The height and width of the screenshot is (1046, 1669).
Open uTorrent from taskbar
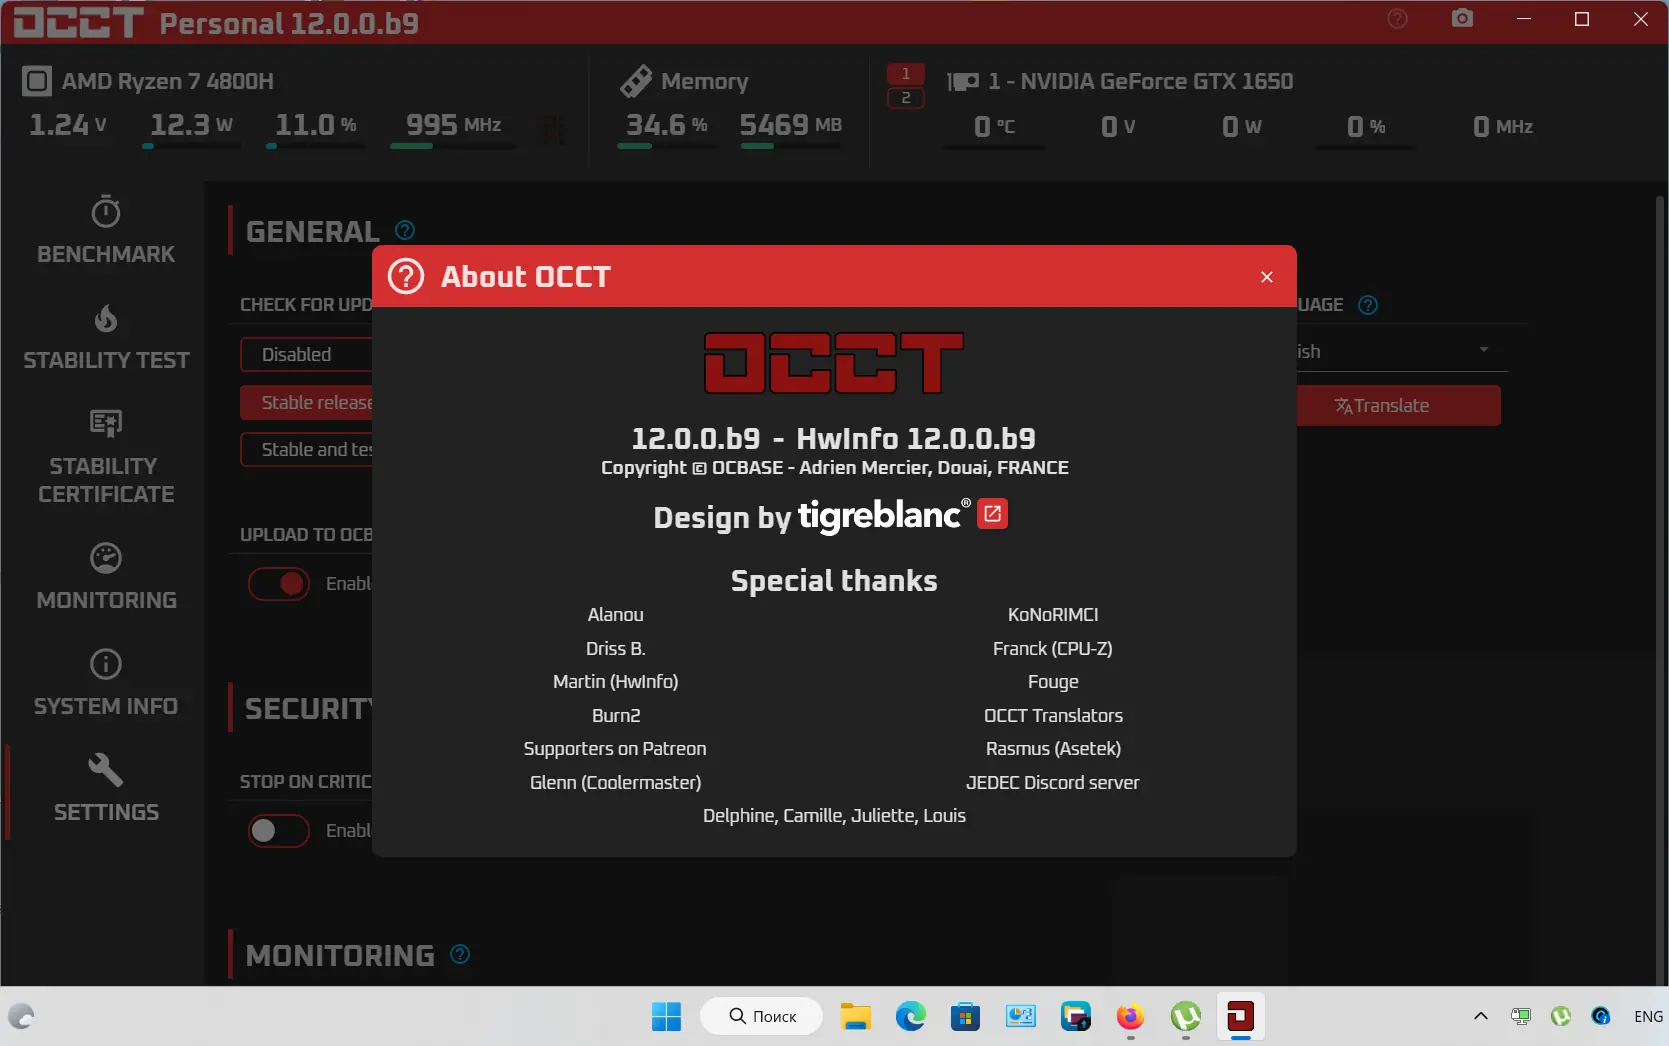tap(1186, 1017)
